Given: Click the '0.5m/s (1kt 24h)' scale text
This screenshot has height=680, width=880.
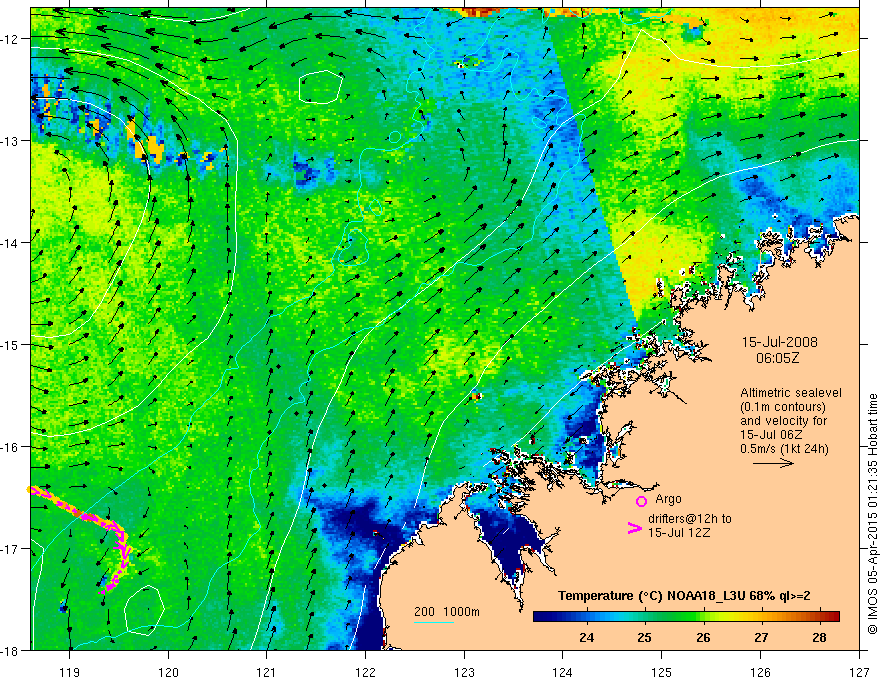Looking at the screenshot, I should point(784,449).
